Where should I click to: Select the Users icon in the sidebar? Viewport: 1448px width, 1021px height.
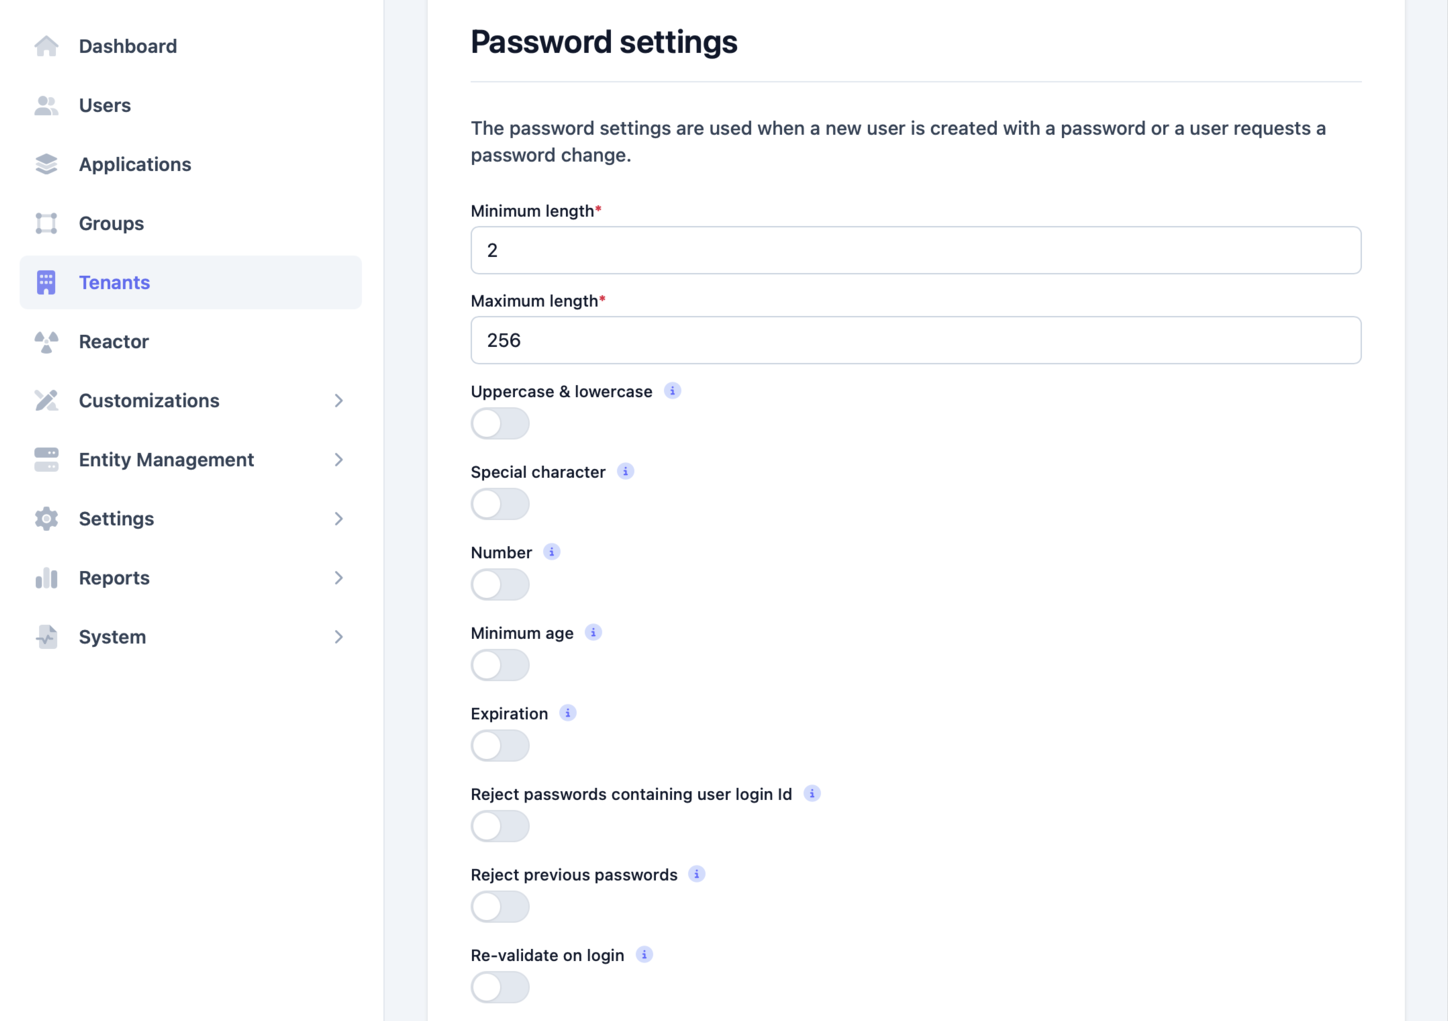46,105
